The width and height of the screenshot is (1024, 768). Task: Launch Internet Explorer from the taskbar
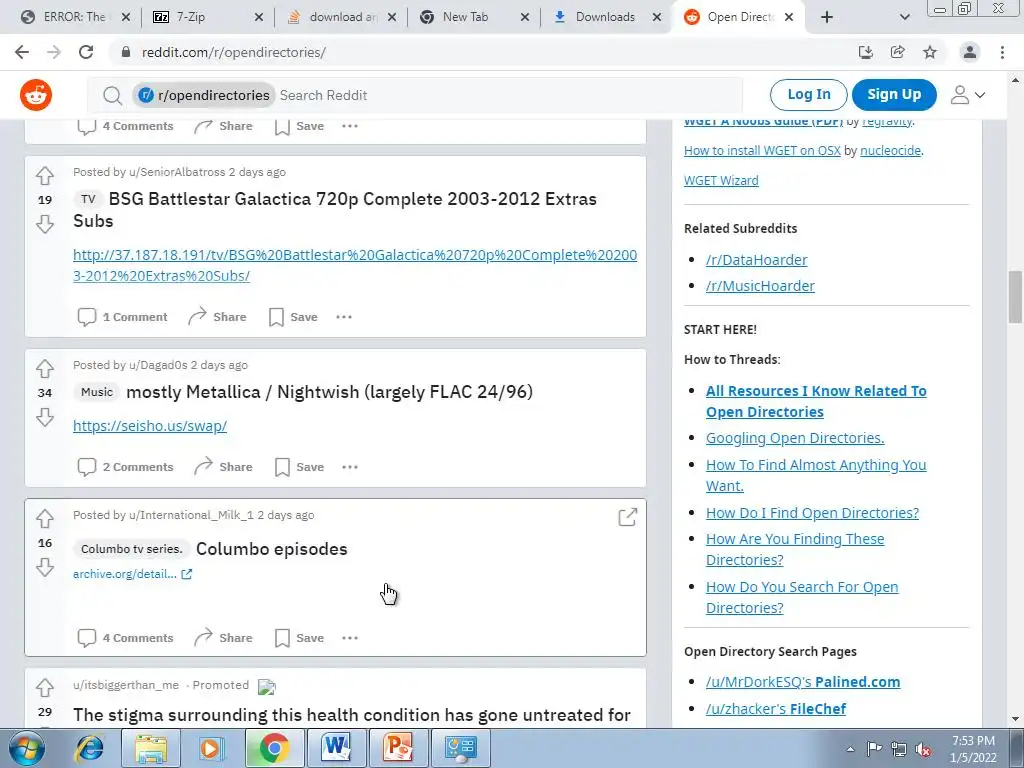pyautogui.click(x=89, y=748)
